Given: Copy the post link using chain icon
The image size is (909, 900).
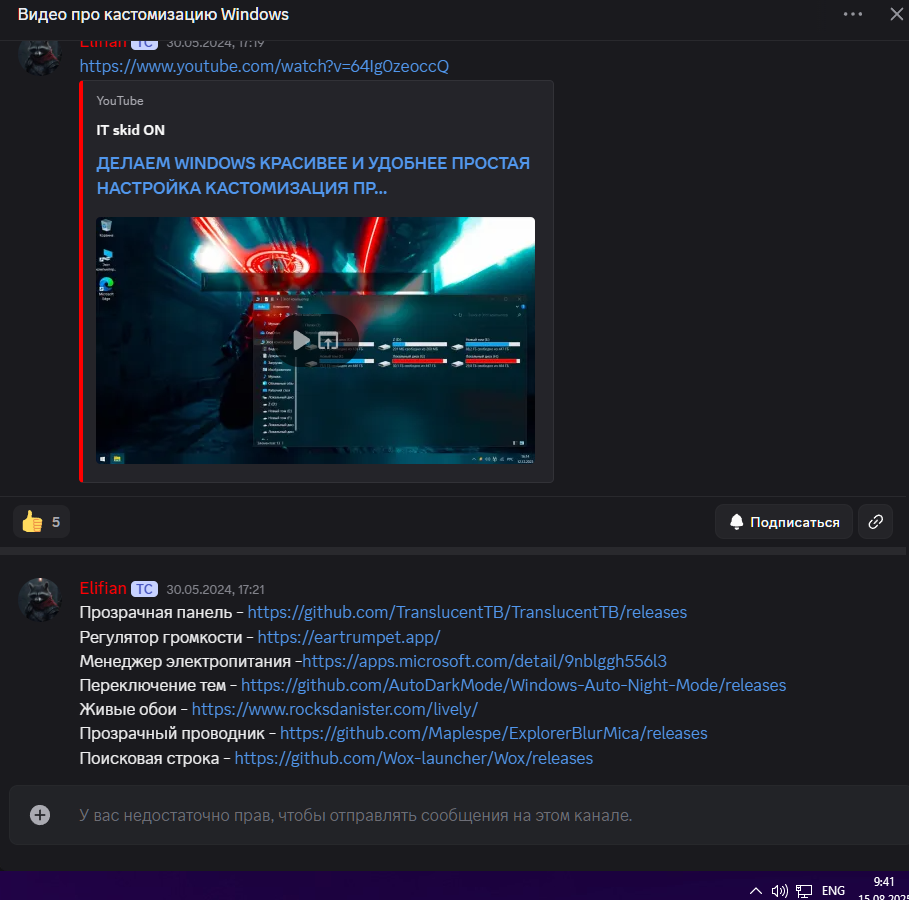Looking at the screenshot, I should pyautogui.click(x=875, y=522).
